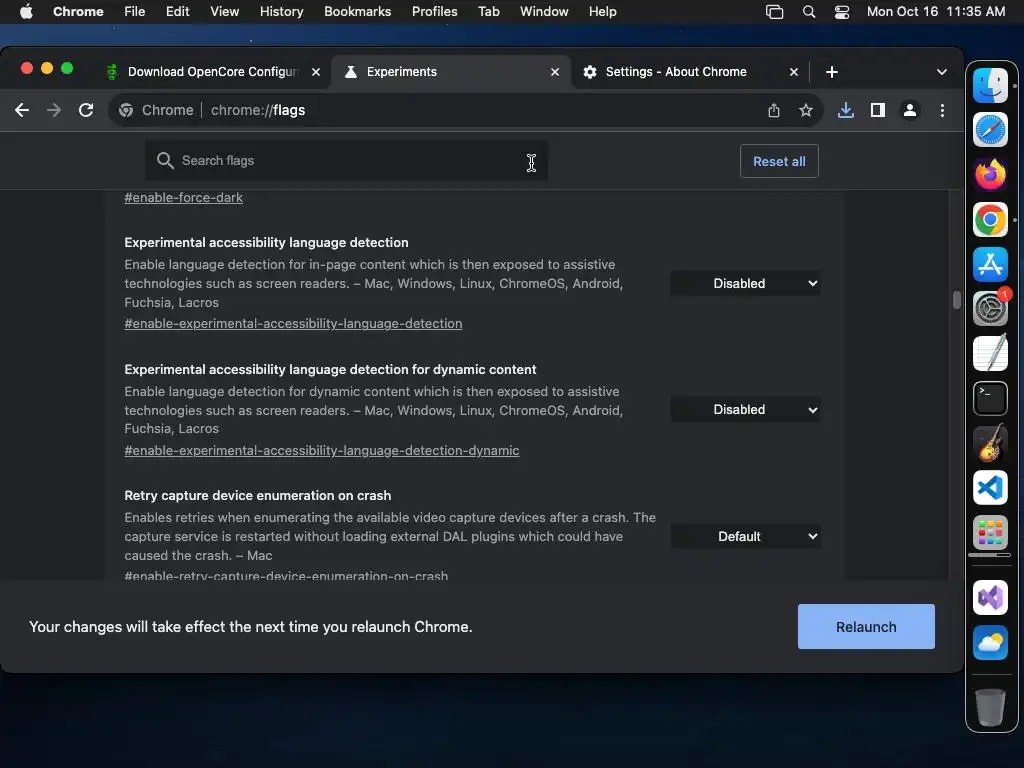Open Default dropdown for Retry capture device enumeration
Viewport: 1024px width, 768px height.
coord(745,536)
